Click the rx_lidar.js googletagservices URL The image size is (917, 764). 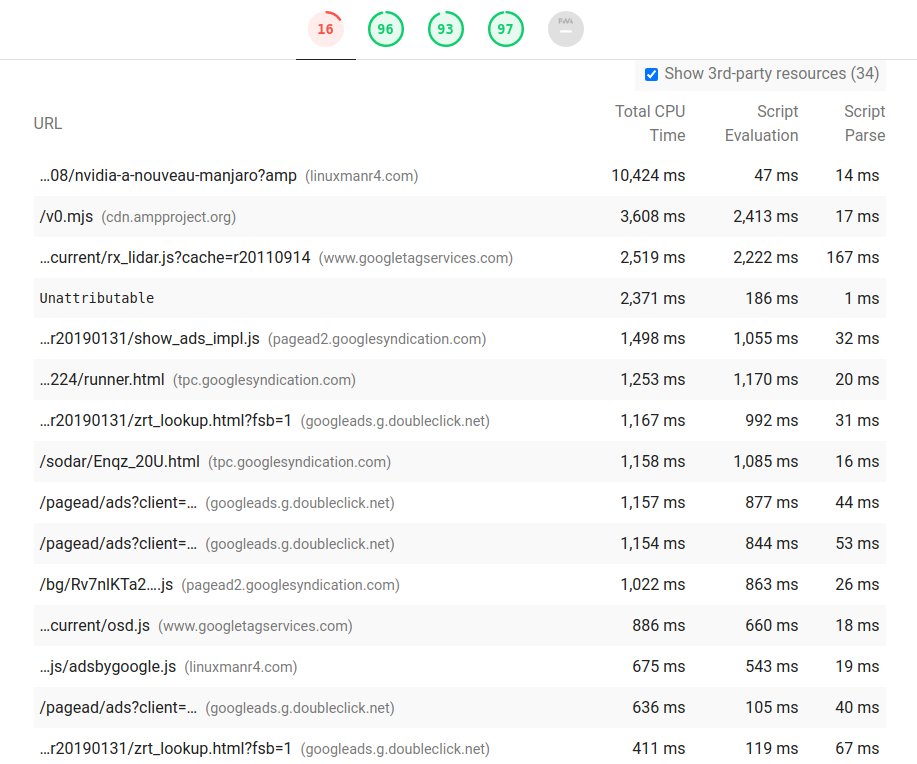click(175, 258)
